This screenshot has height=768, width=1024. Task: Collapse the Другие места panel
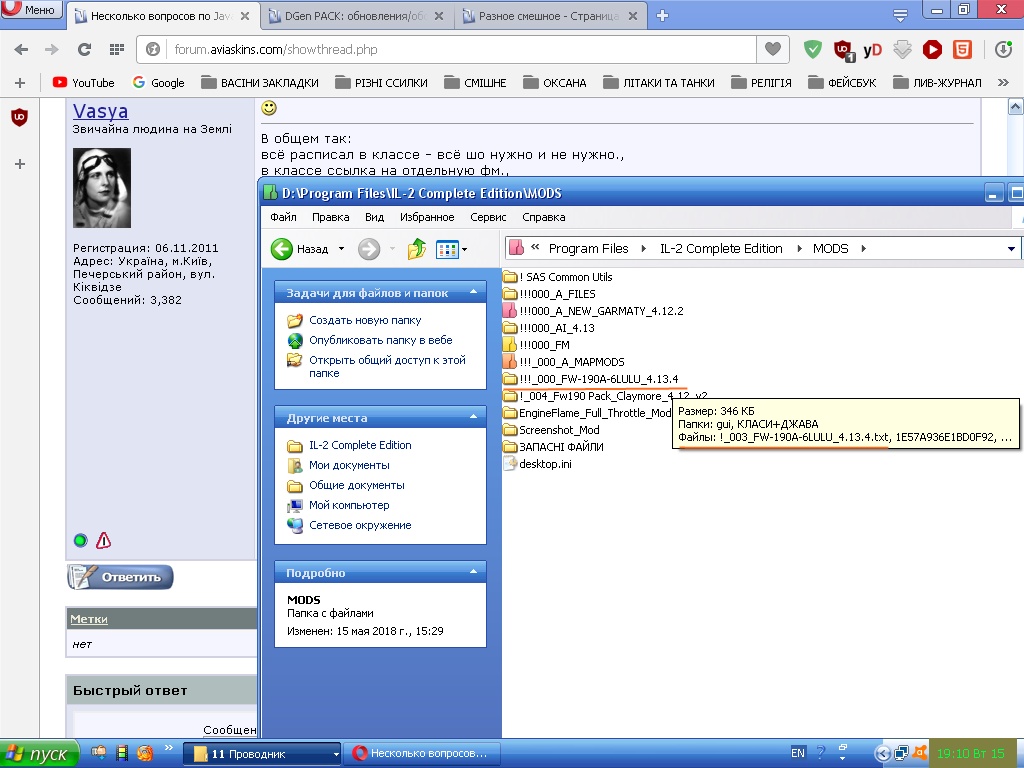tap(473, 417)
